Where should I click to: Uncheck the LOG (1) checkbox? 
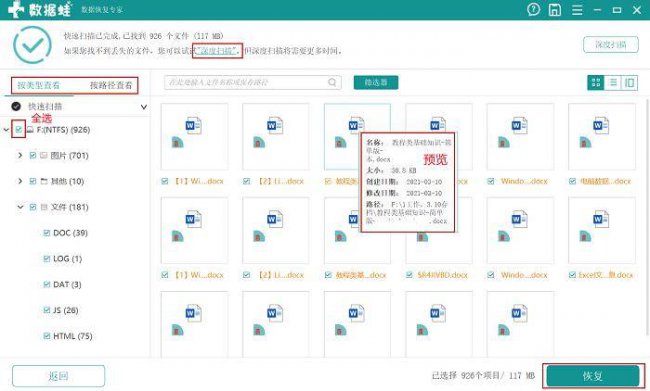pos(47,259)
